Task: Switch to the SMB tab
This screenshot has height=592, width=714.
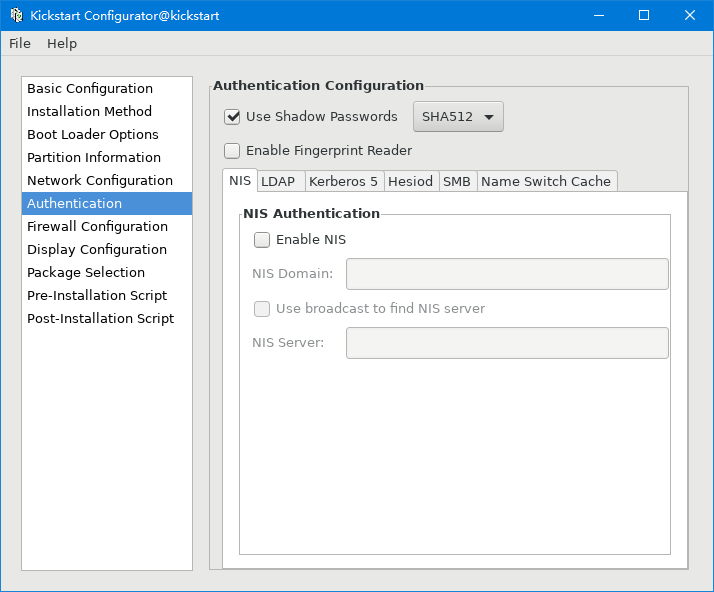Action: tap(457, 181)
